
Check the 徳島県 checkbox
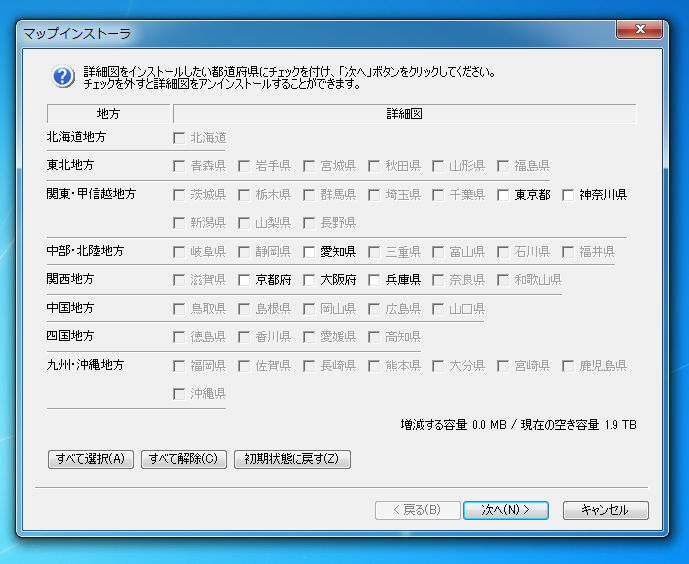click(179, 337)
